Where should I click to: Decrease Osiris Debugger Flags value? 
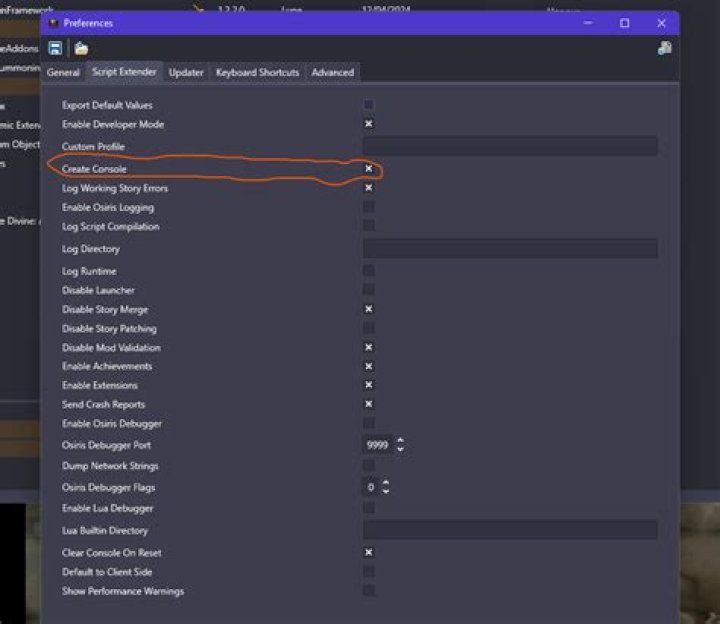click(386, 492)
